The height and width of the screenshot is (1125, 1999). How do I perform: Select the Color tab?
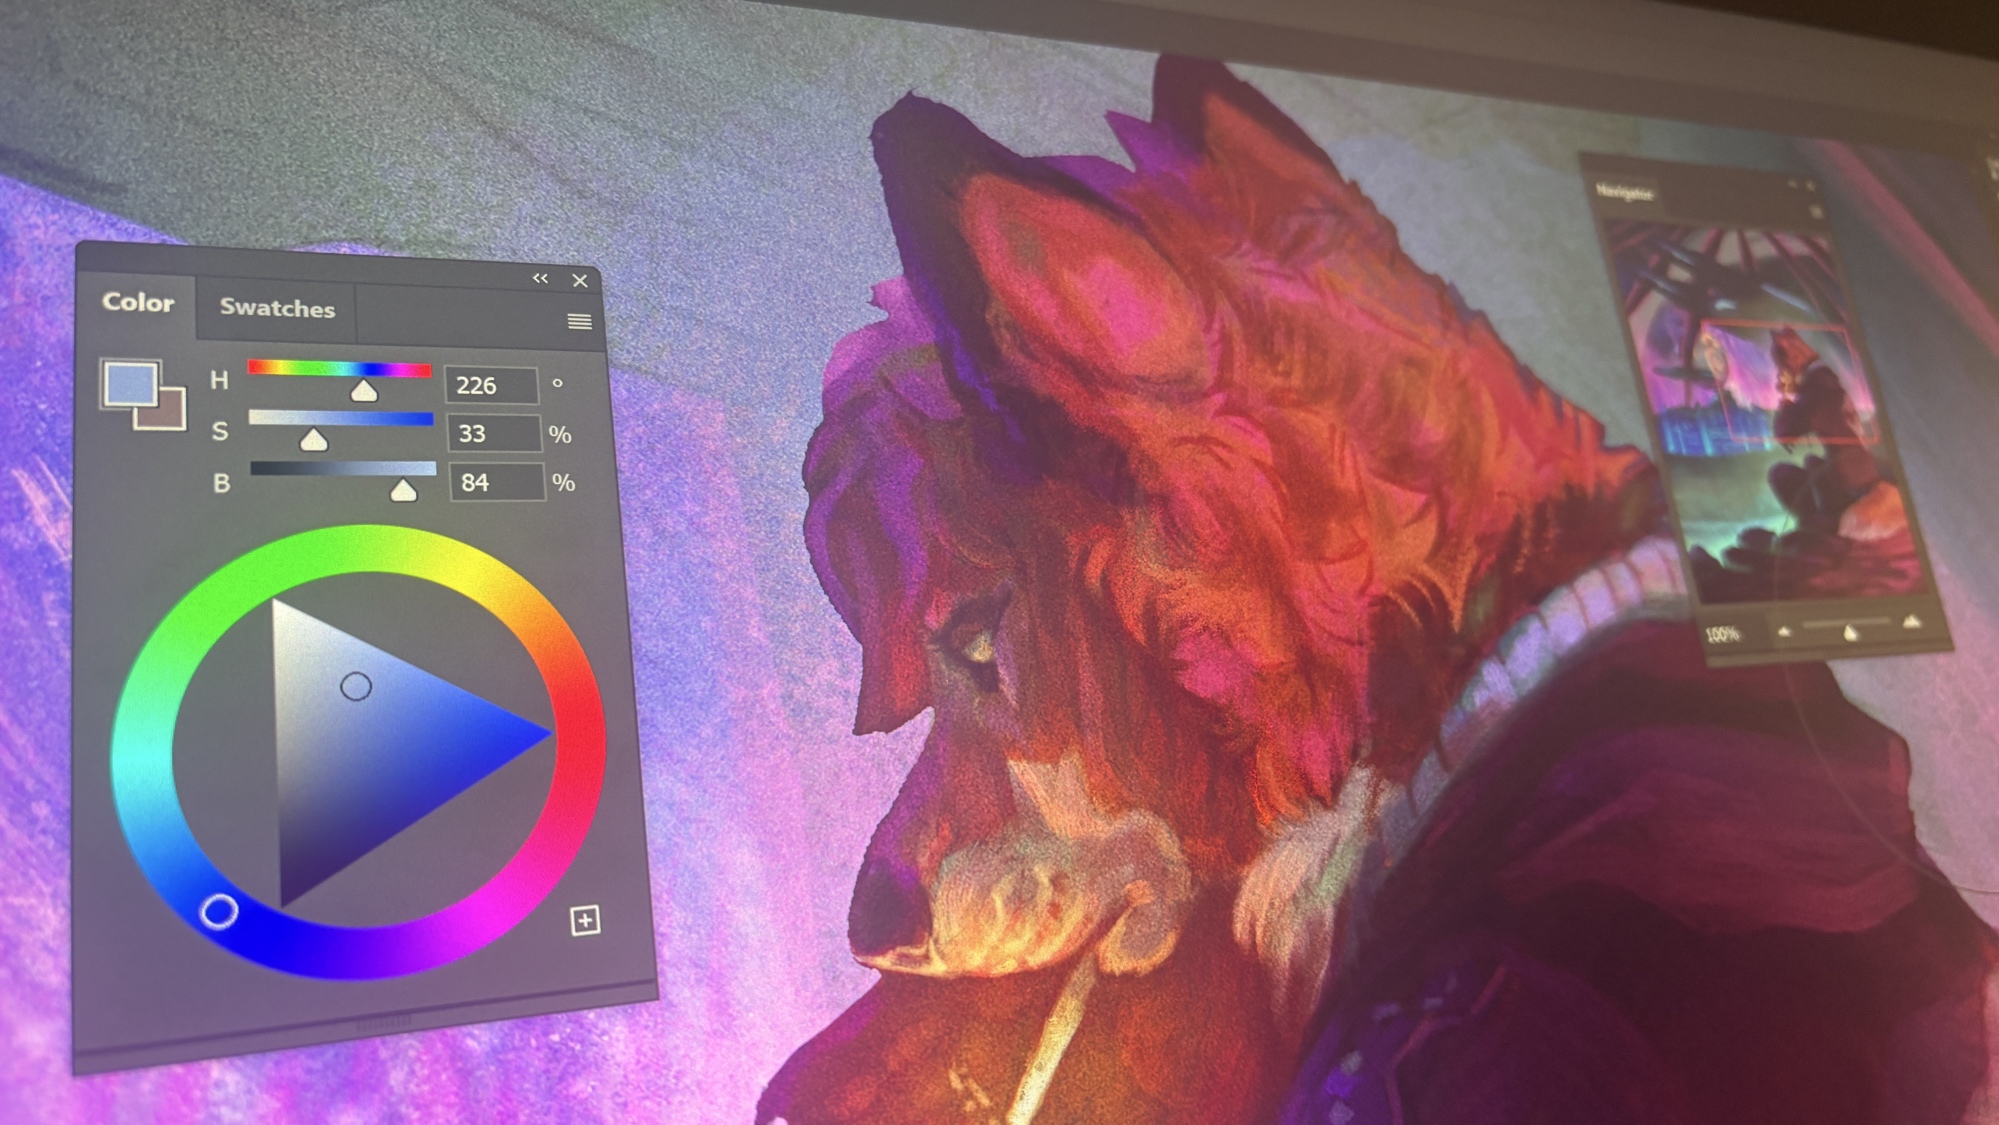pyautogui.click(x=138, y=302)
